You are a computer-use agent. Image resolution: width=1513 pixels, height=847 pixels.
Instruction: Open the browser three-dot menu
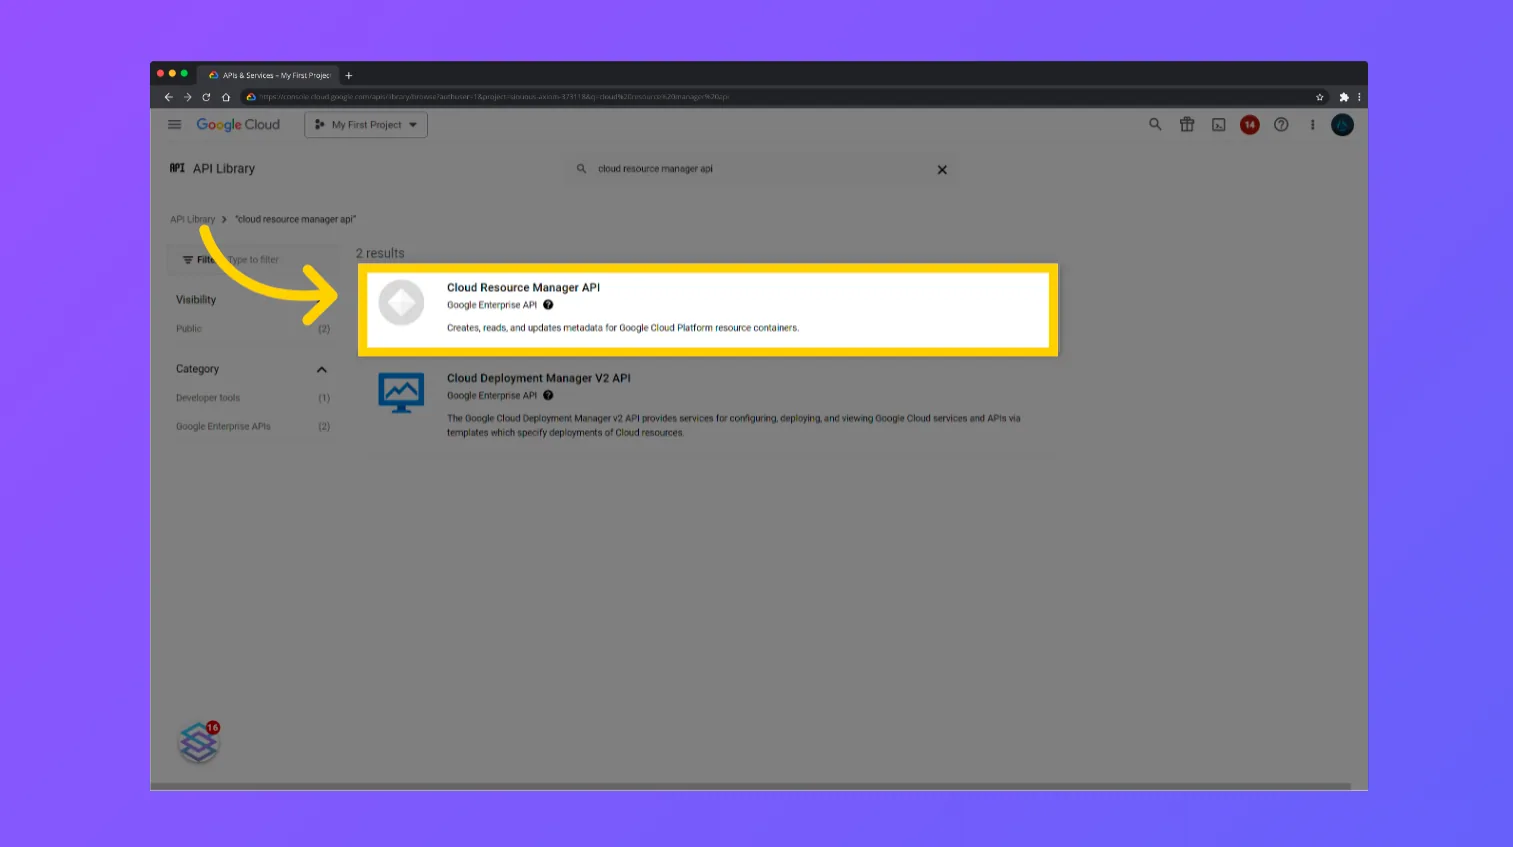pos(1359,97)
